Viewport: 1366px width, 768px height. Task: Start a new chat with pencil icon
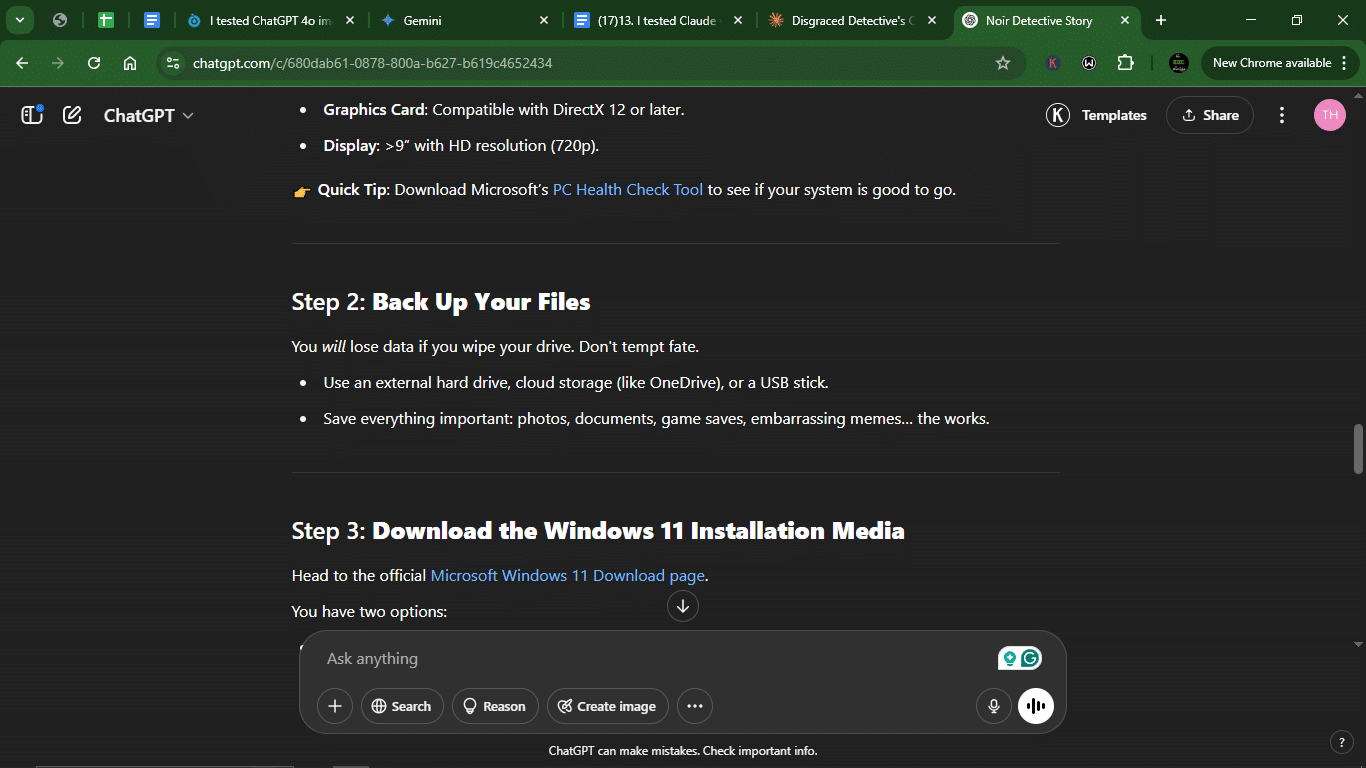[x=72, y=115]
